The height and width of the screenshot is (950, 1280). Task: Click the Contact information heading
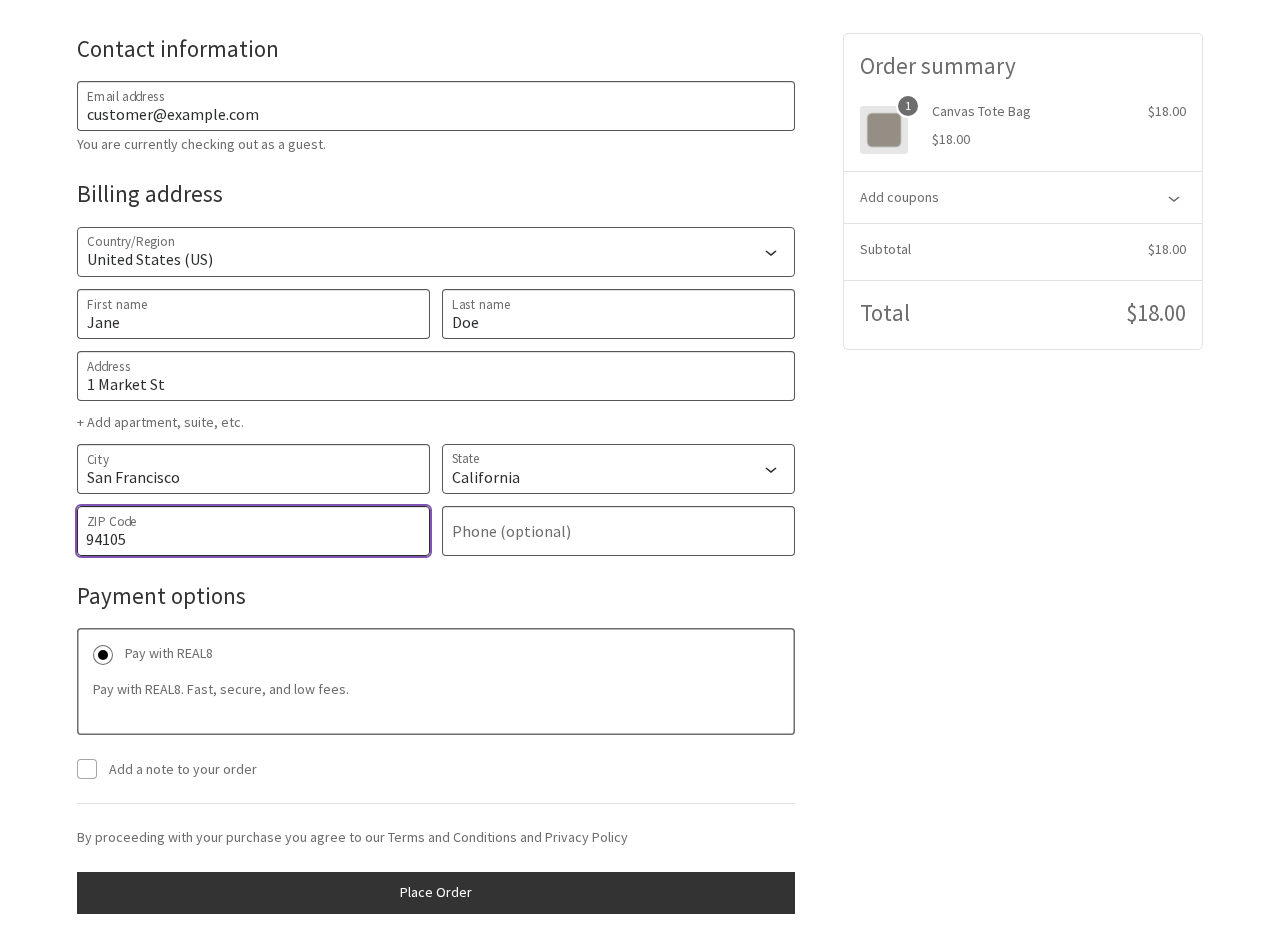coord(178,49)
